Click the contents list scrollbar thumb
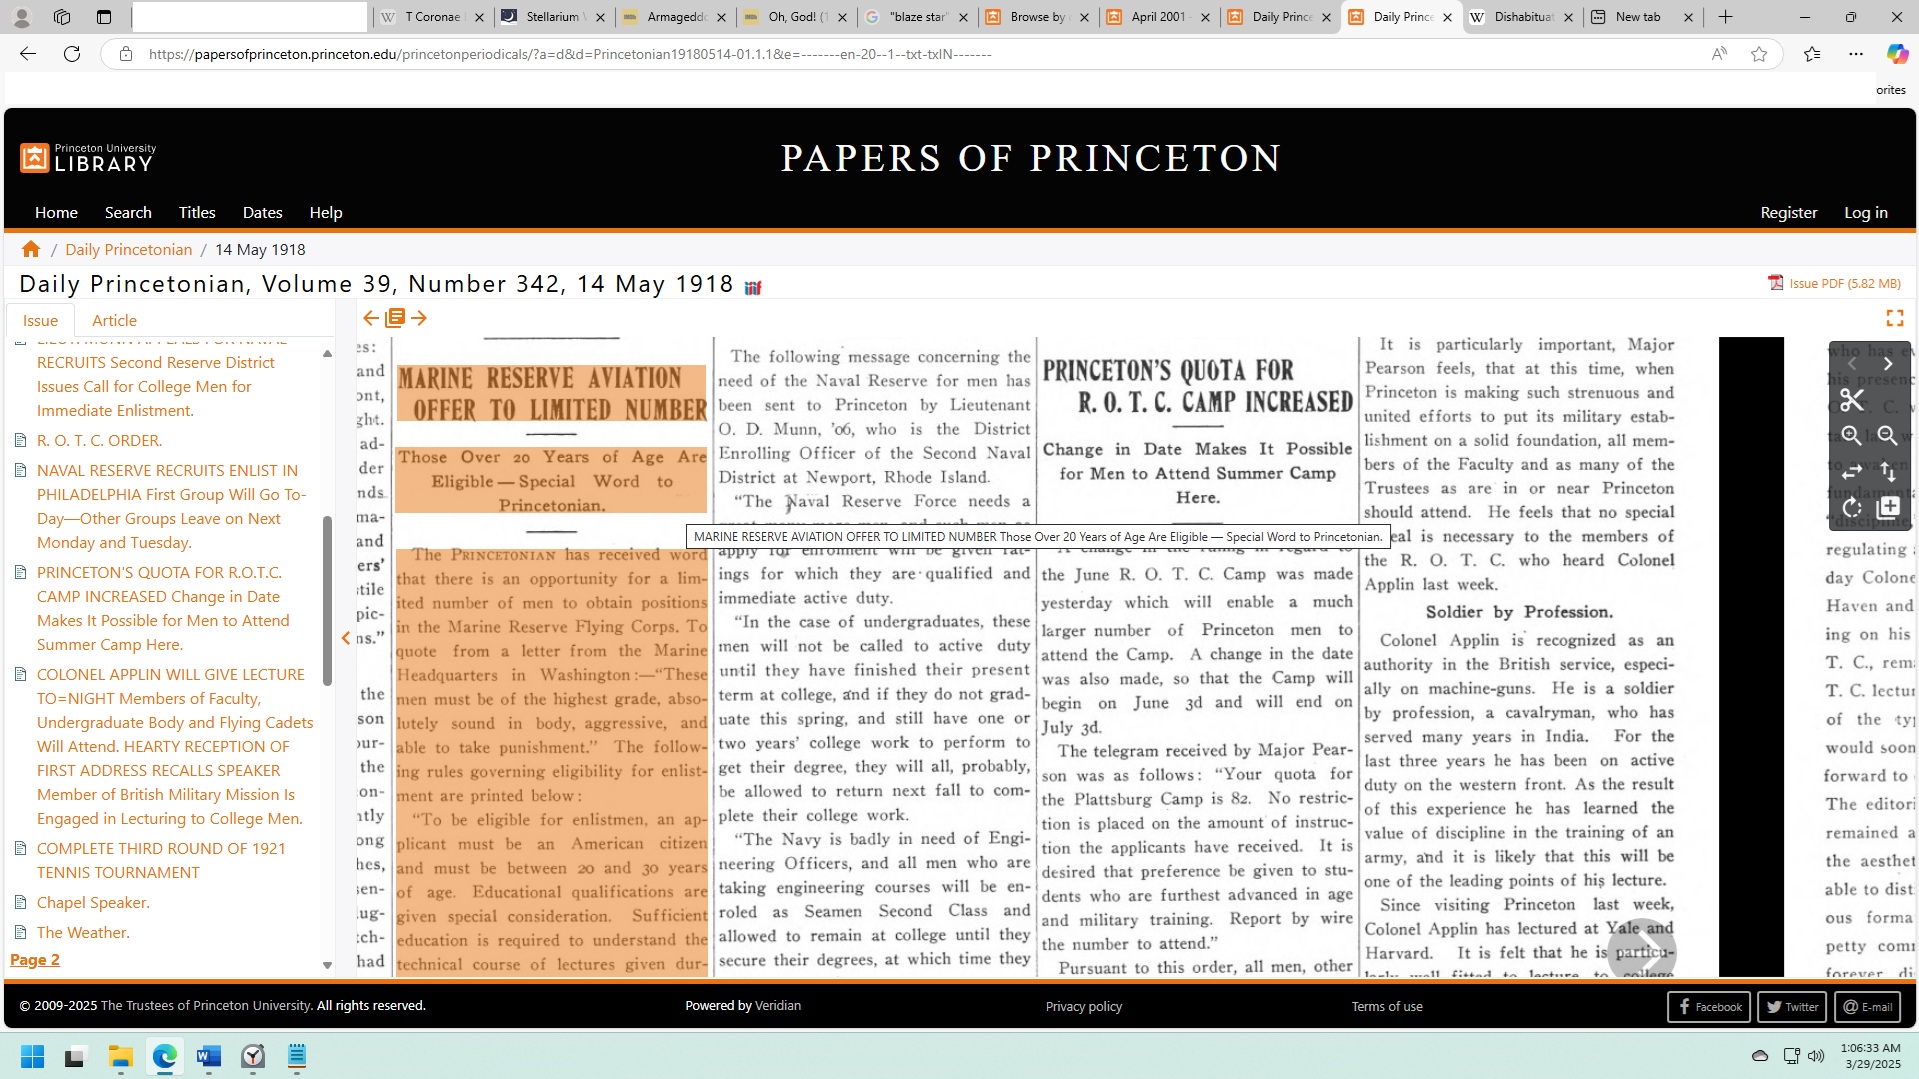This screenshot has width=1919, height=1079. point(327,600)
